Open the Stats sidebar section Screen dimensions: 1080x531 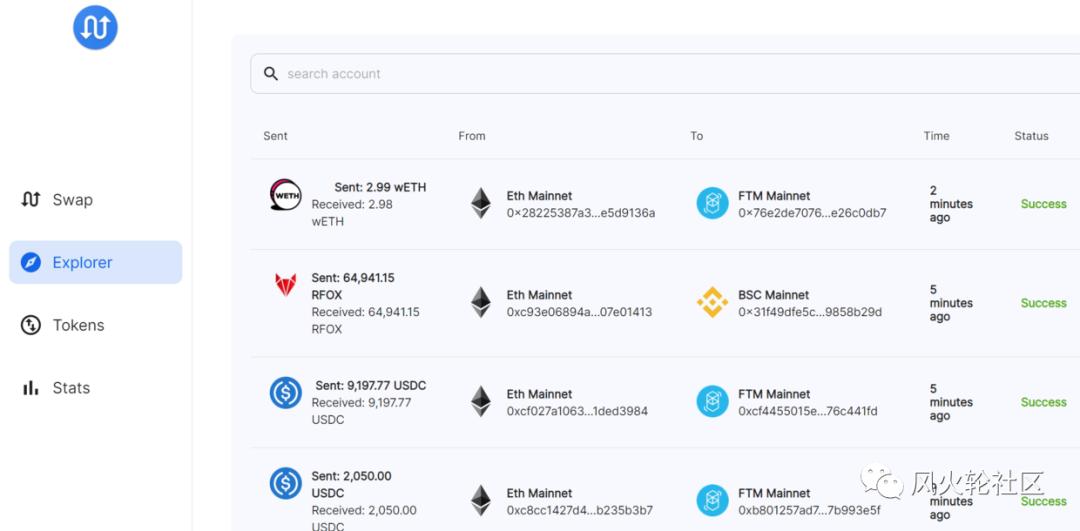[x=70, y=388]
